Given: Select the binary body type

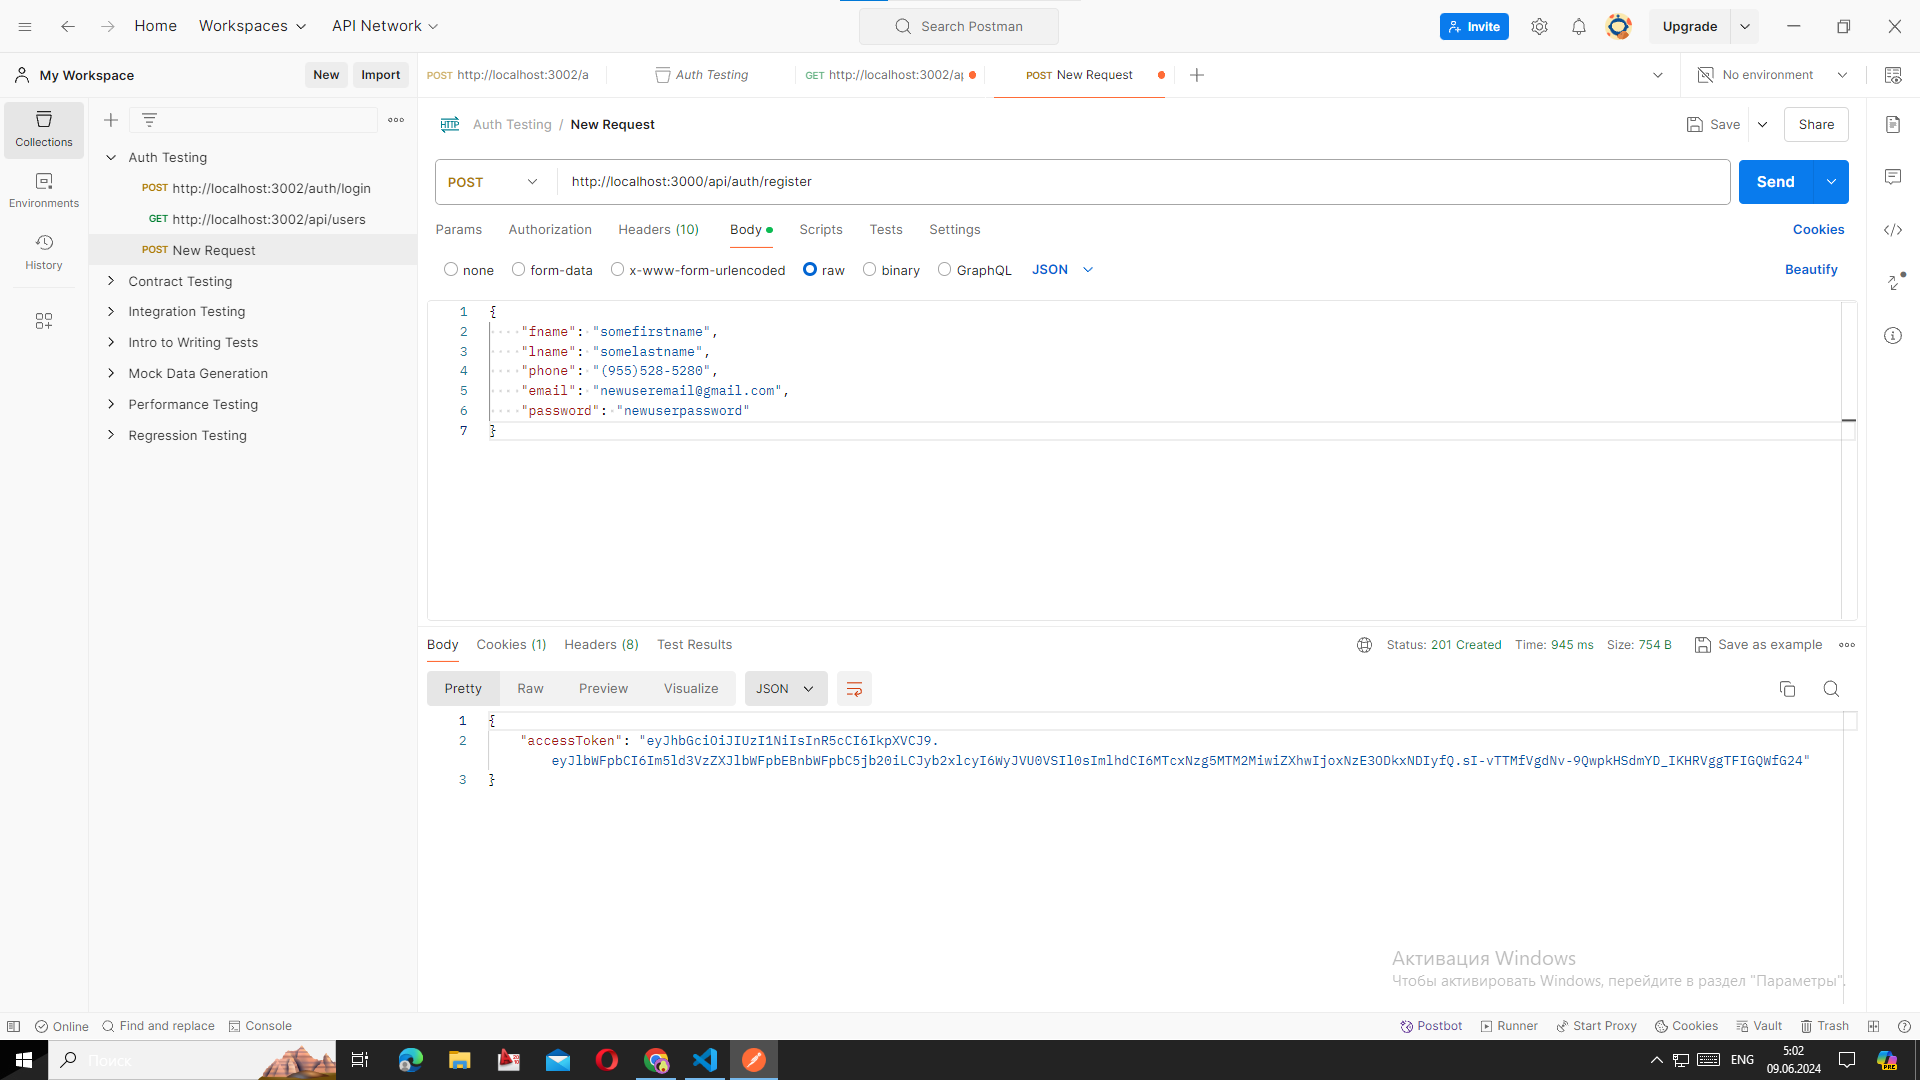Looking at the screenshot, I should 869,269.
